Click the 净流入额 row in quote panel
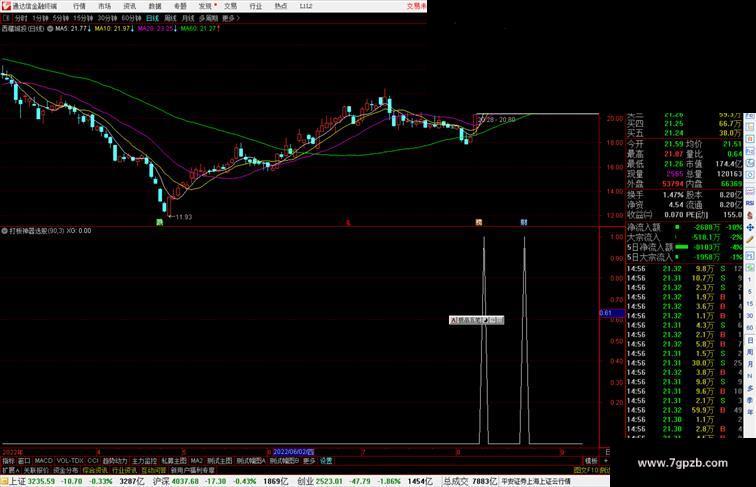This screenshot has height=487, width=756. click(x=685, y=227)
